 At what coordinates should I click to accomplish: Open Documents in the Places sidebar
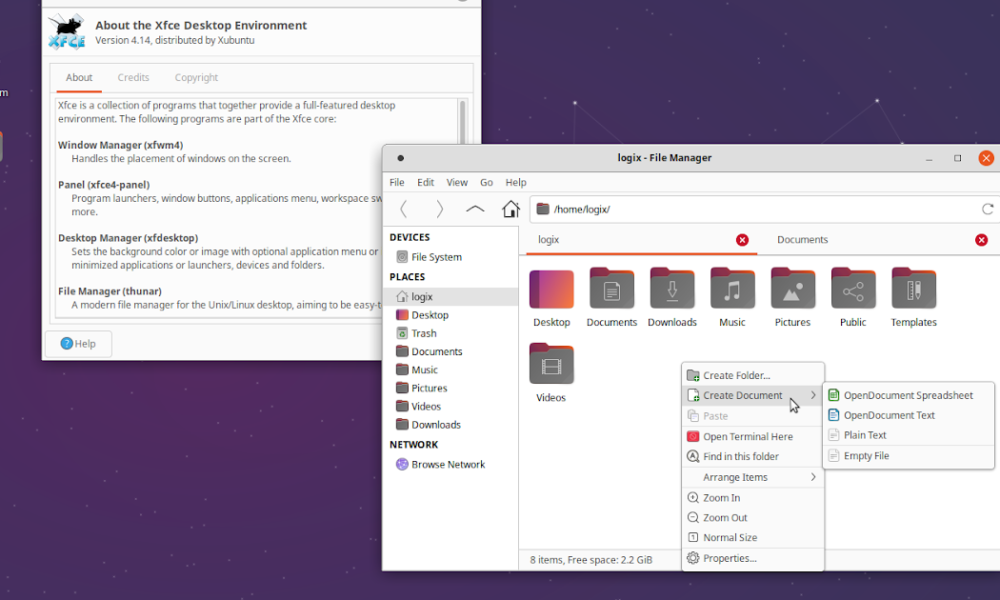click(429, 351)
